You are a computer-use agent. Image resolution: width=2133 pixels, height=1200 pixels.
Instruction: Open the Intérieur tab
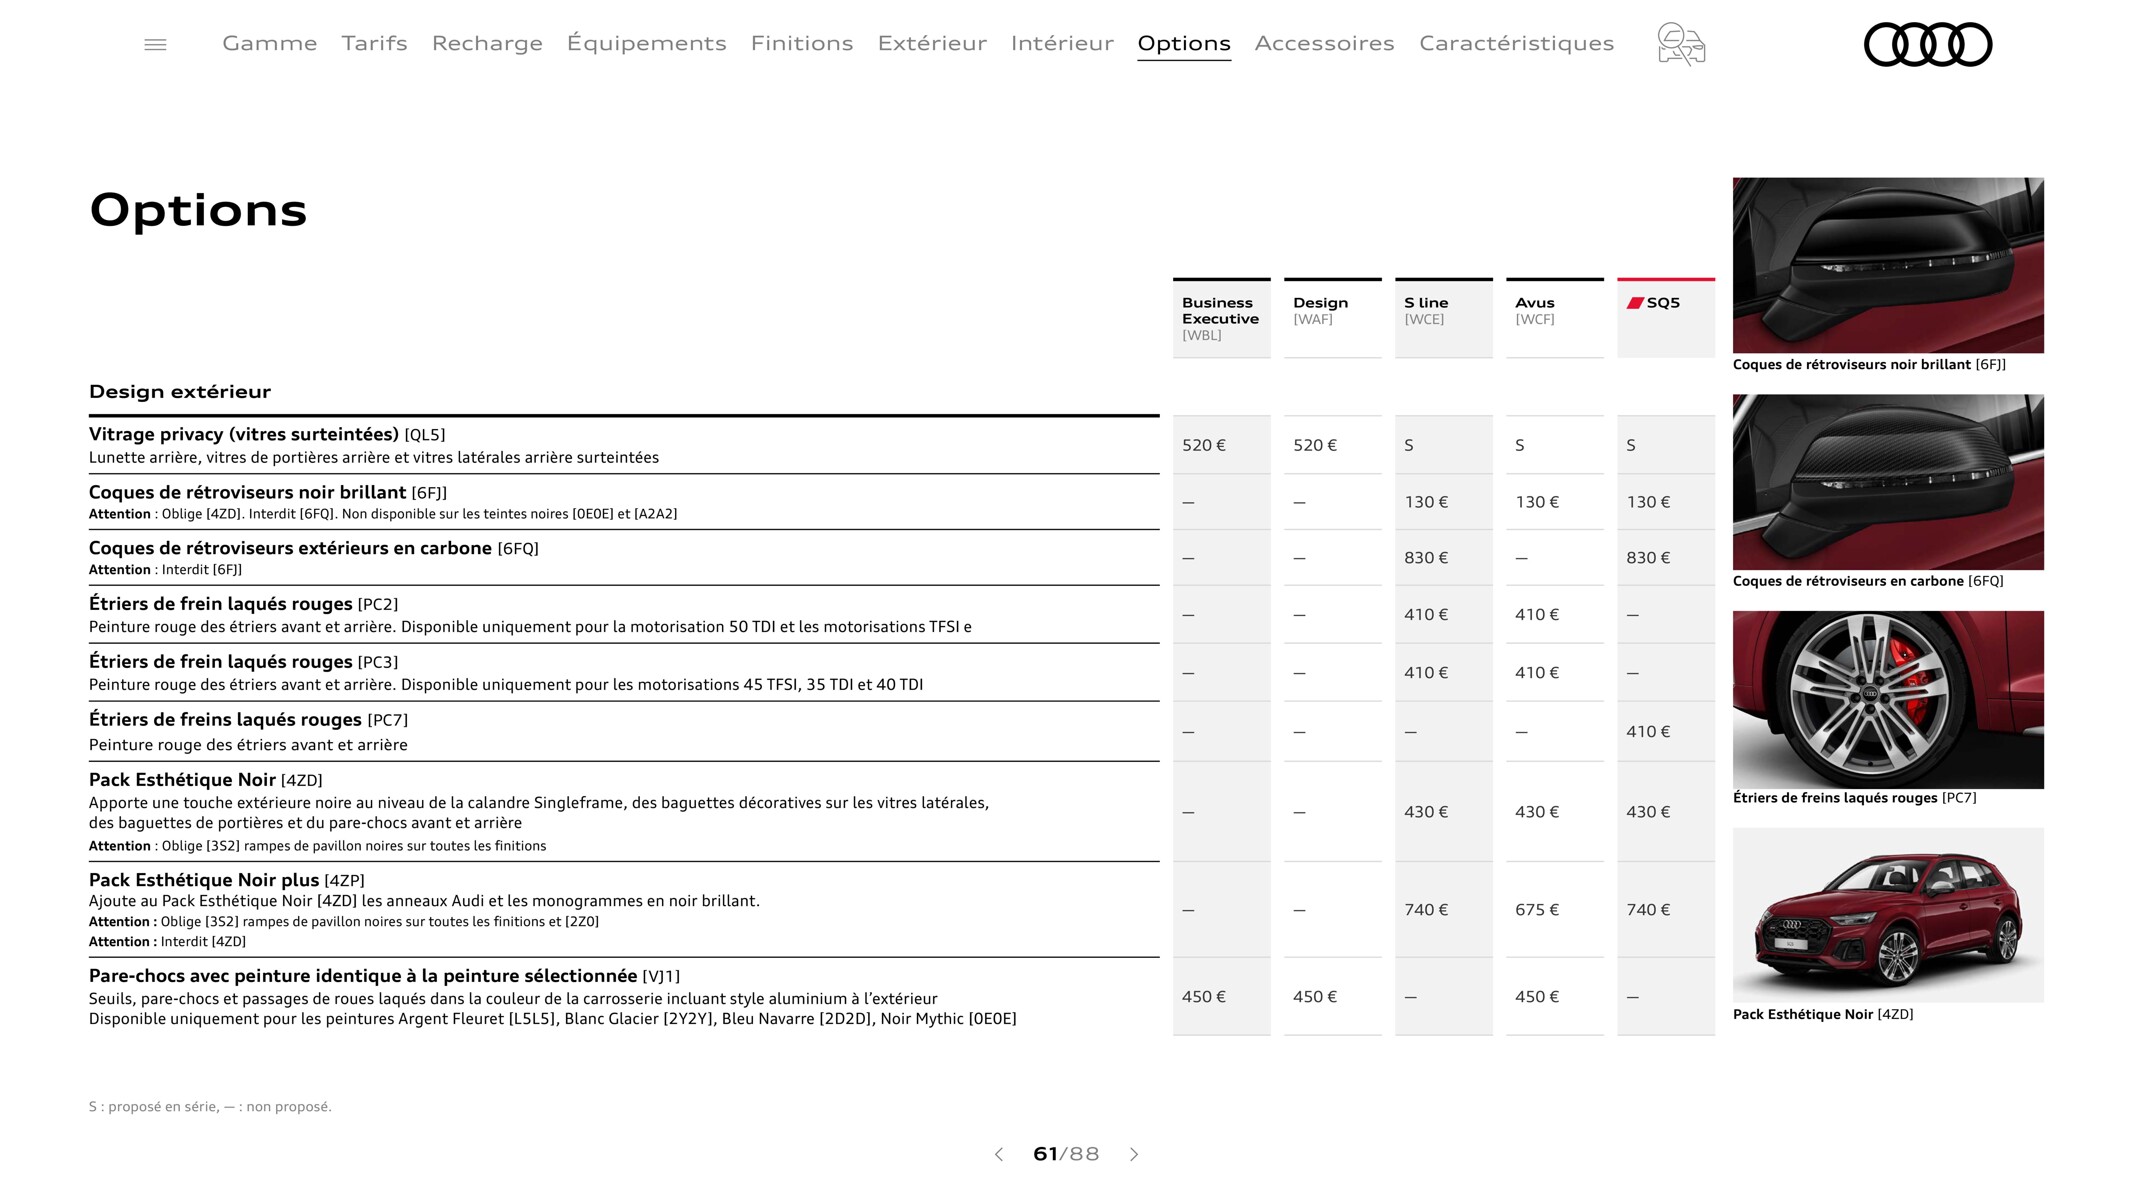coord(1062,43)
